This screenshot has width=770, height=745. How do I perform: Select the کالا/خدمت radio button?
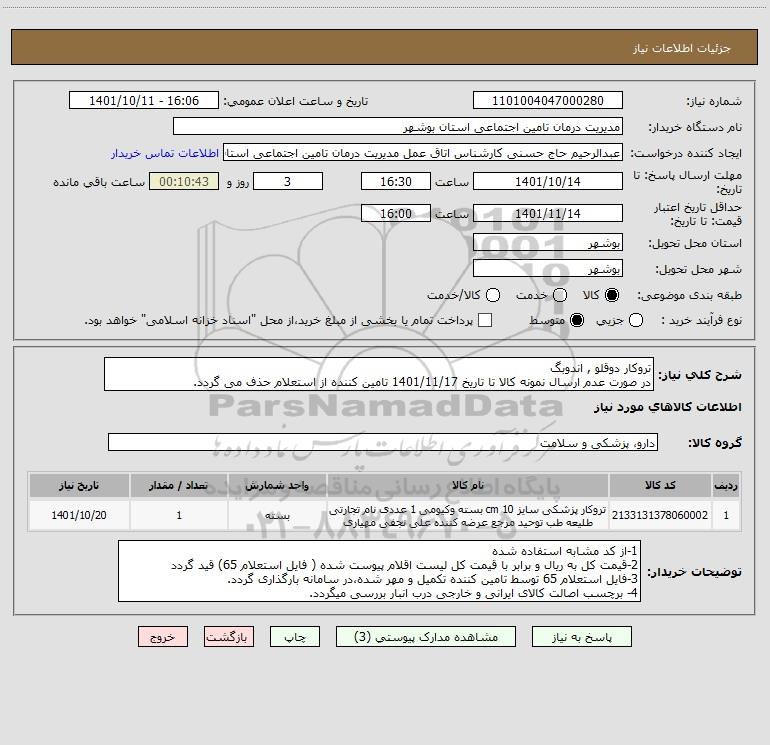tap(493, 295)
